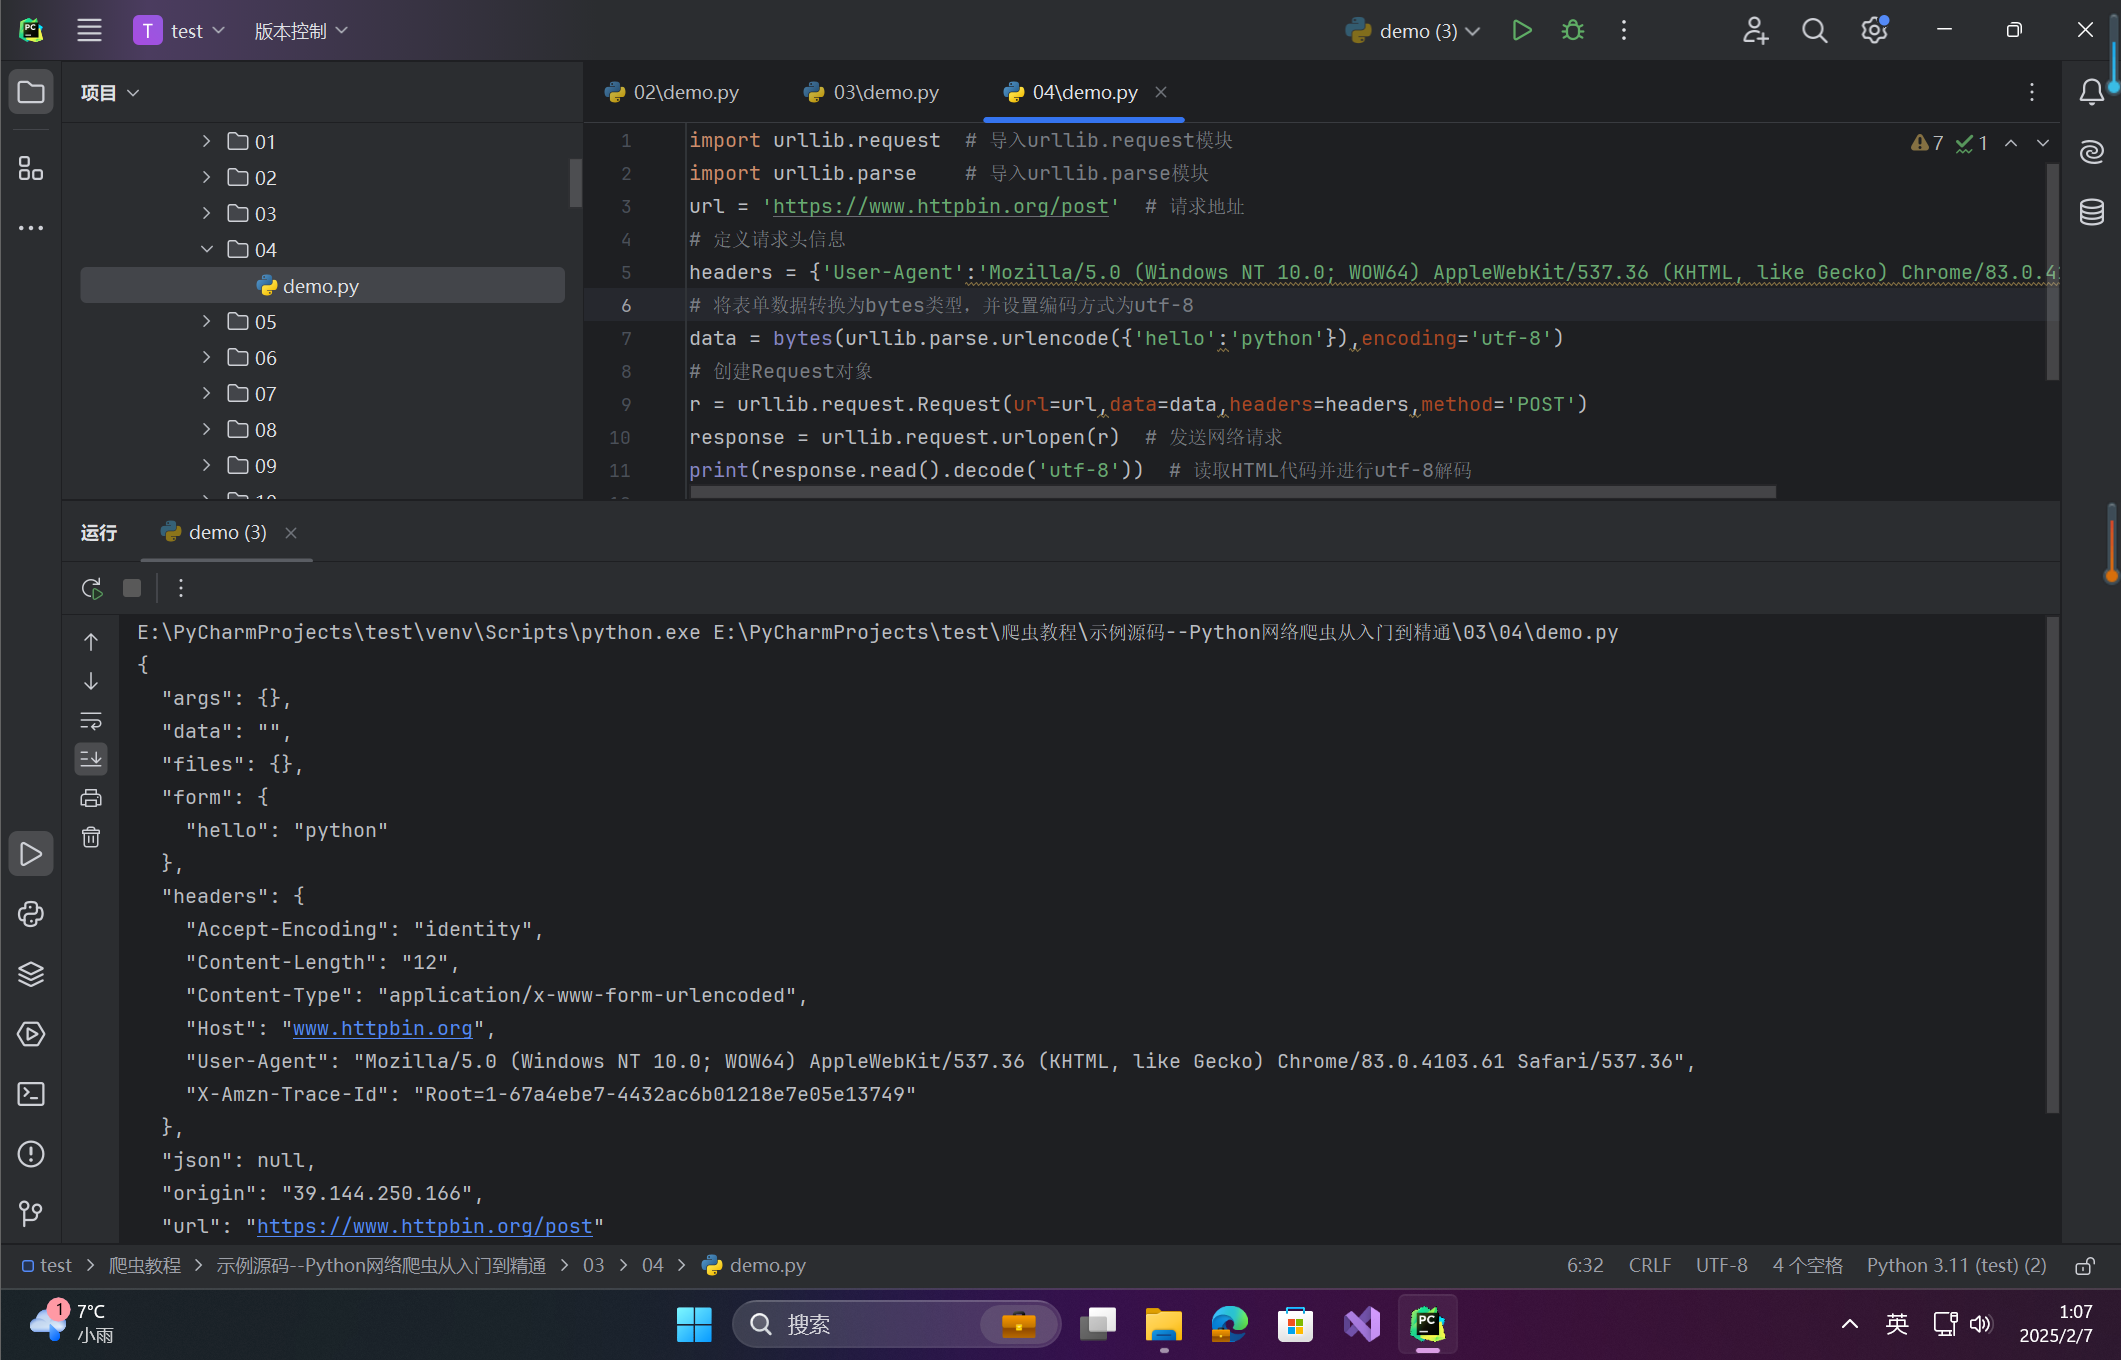Expand the 05 folder in project tree
2121x1360 pixels.
click(x=207, y=322)
